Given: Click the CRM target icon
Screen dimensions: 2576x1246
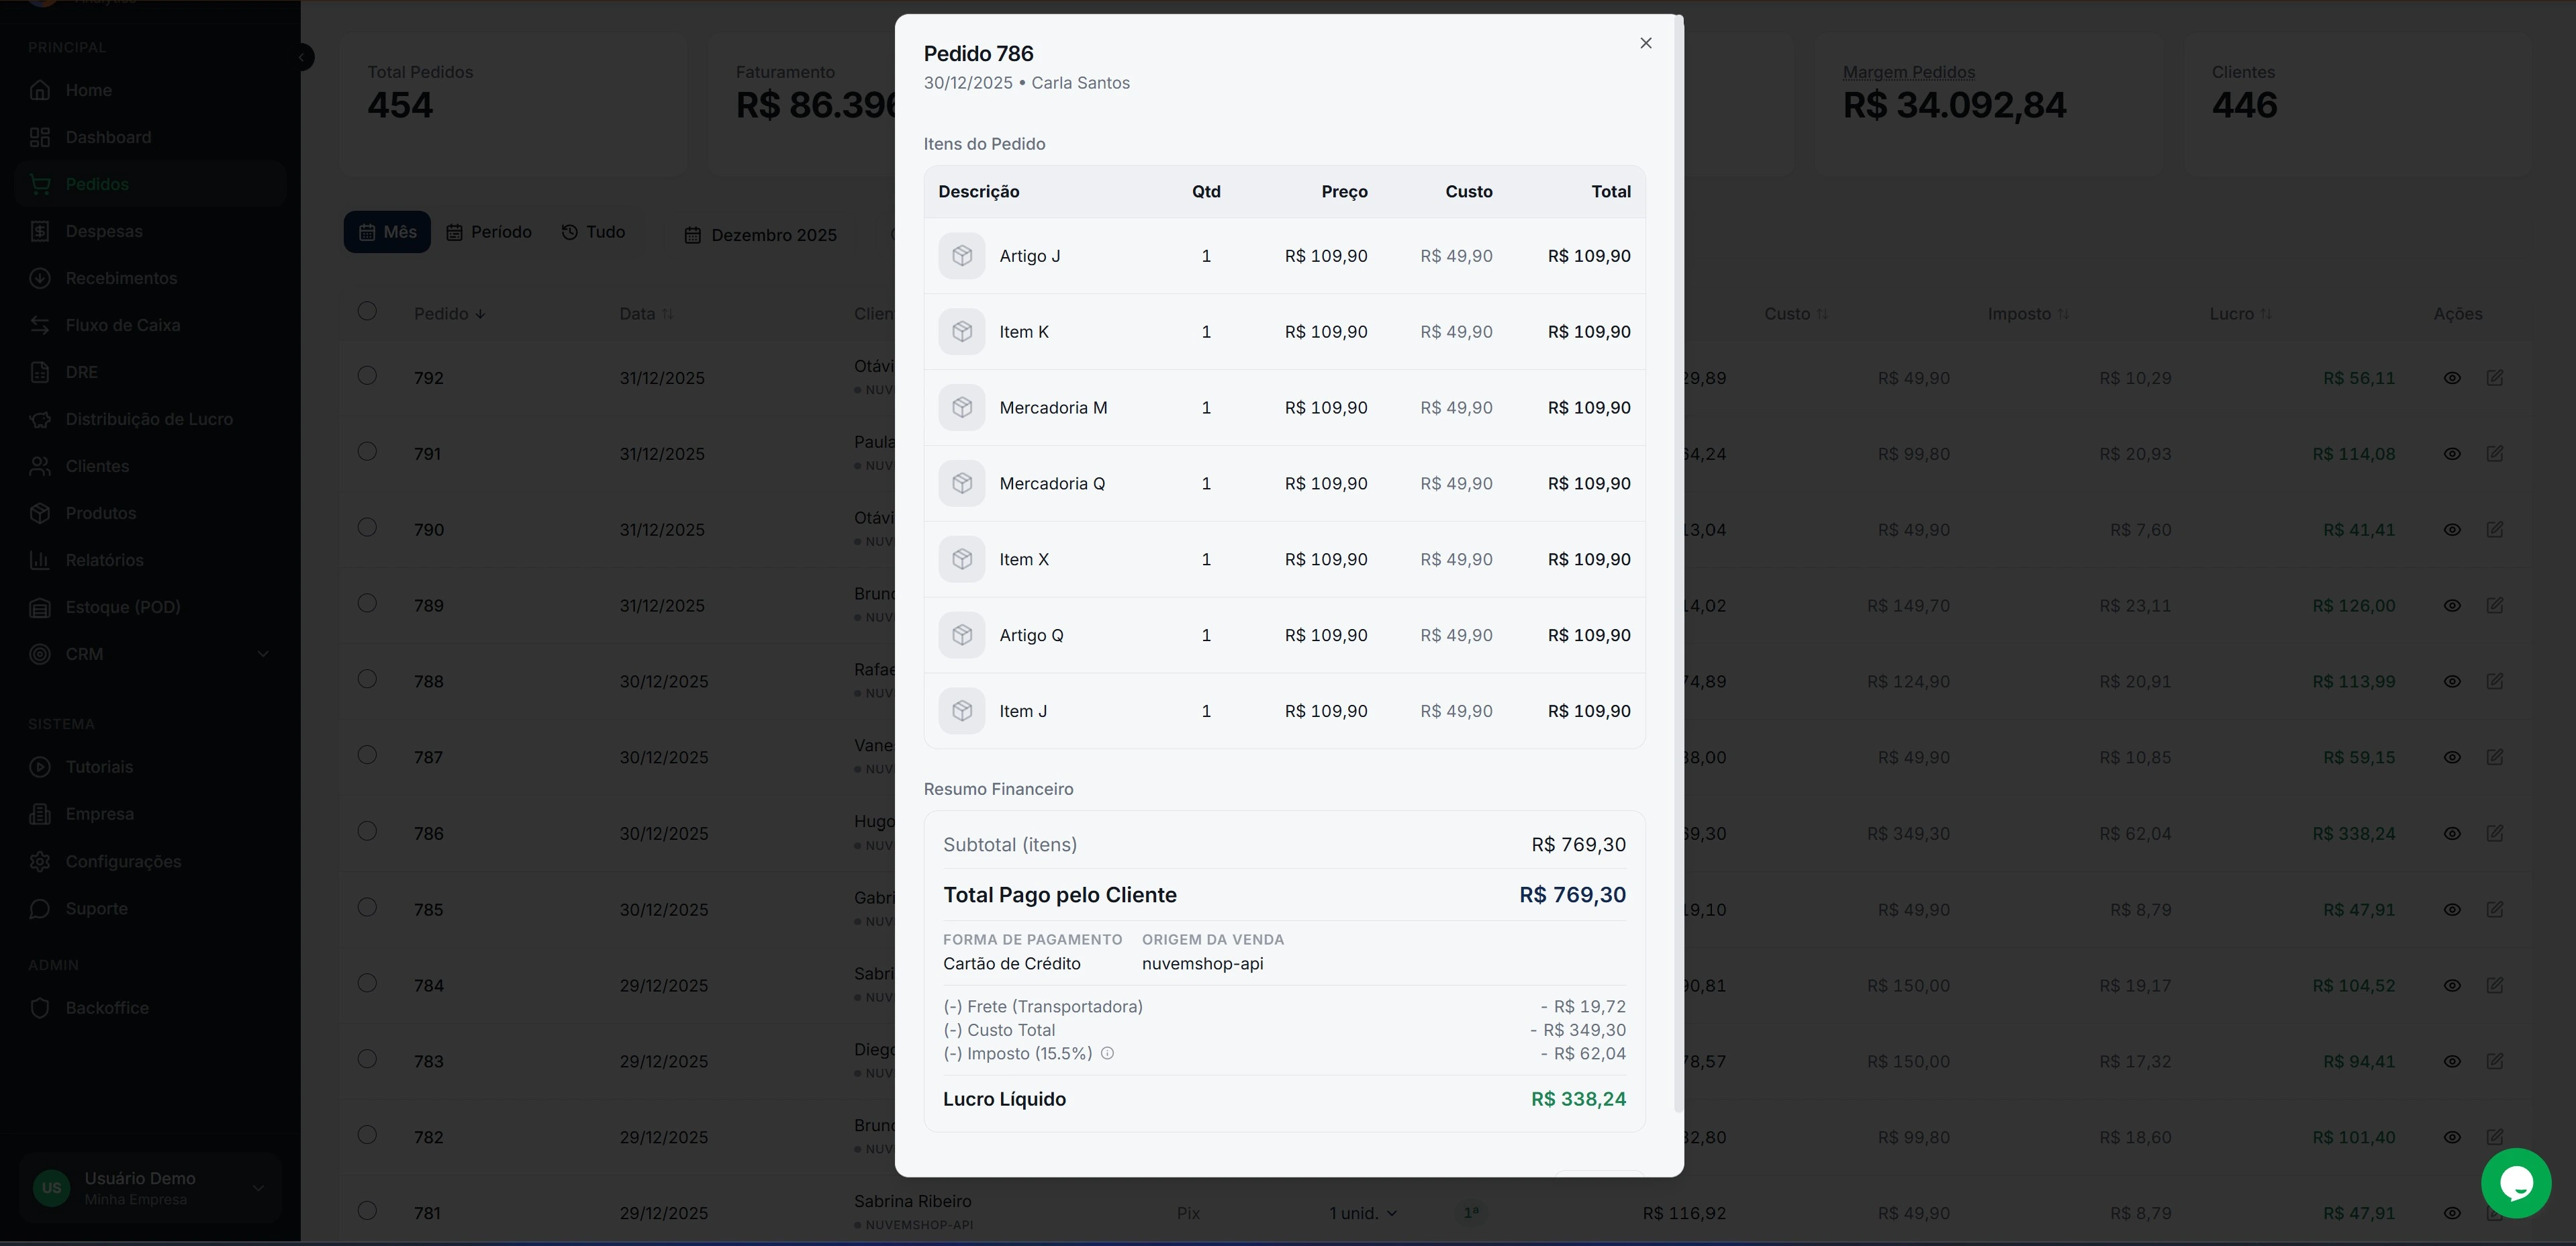Looking at the screenshot, I should coord(40,654).
